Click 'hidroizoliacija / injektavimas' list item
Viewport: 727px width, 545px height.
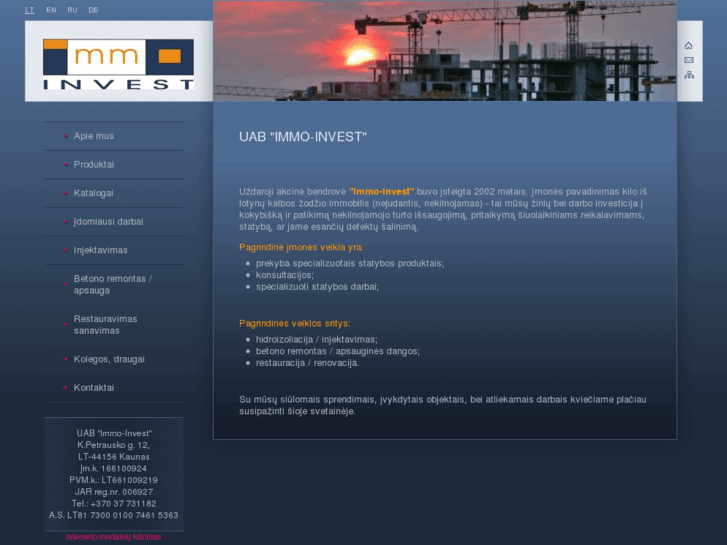[317, 340]
